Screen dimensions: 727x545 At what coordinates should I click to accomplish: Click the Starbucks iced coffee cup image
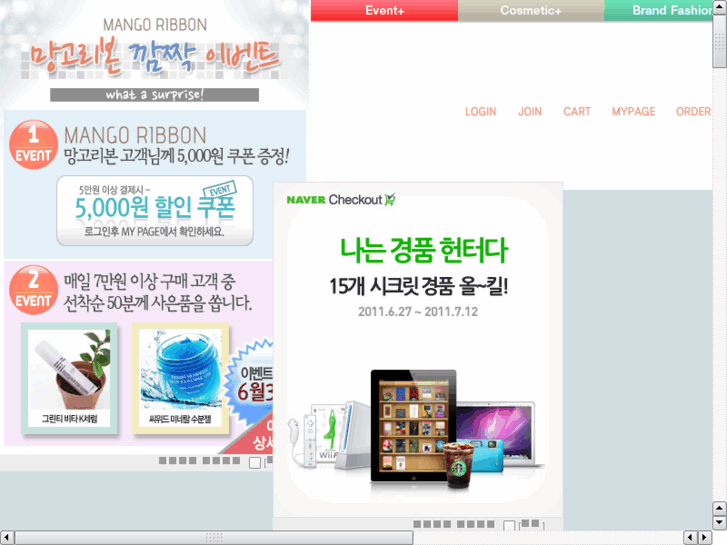point(459,465)
